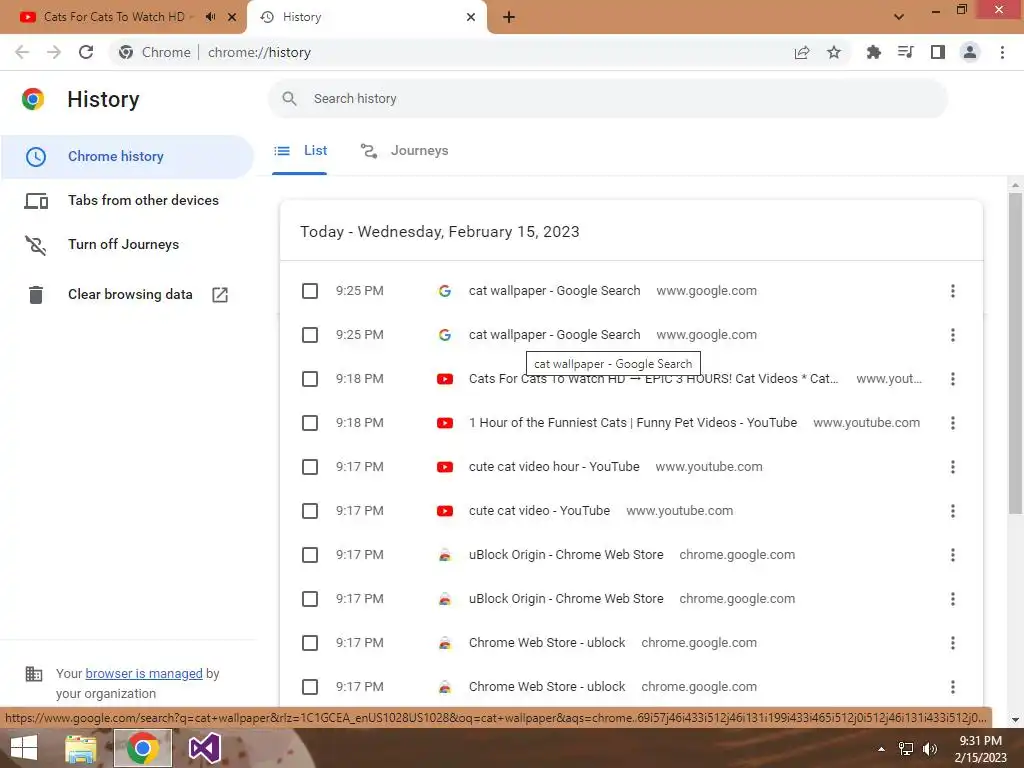The image size is (1024, 768).
Task: Click the Chrome site info chip
Action: click(x=155, y=52)
